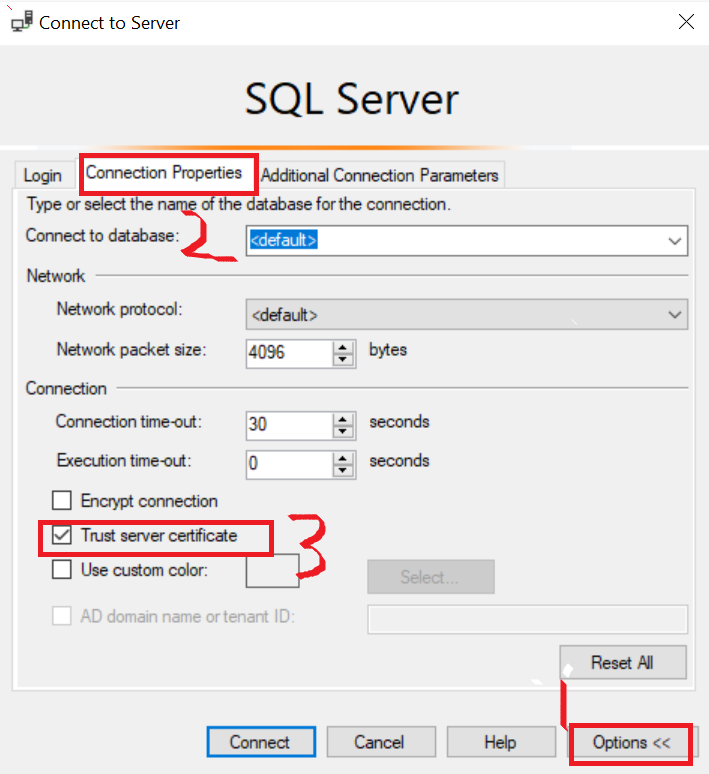Switch to the Login tab
The width and height of the screenshot is (709, 774).
[43, 175]
